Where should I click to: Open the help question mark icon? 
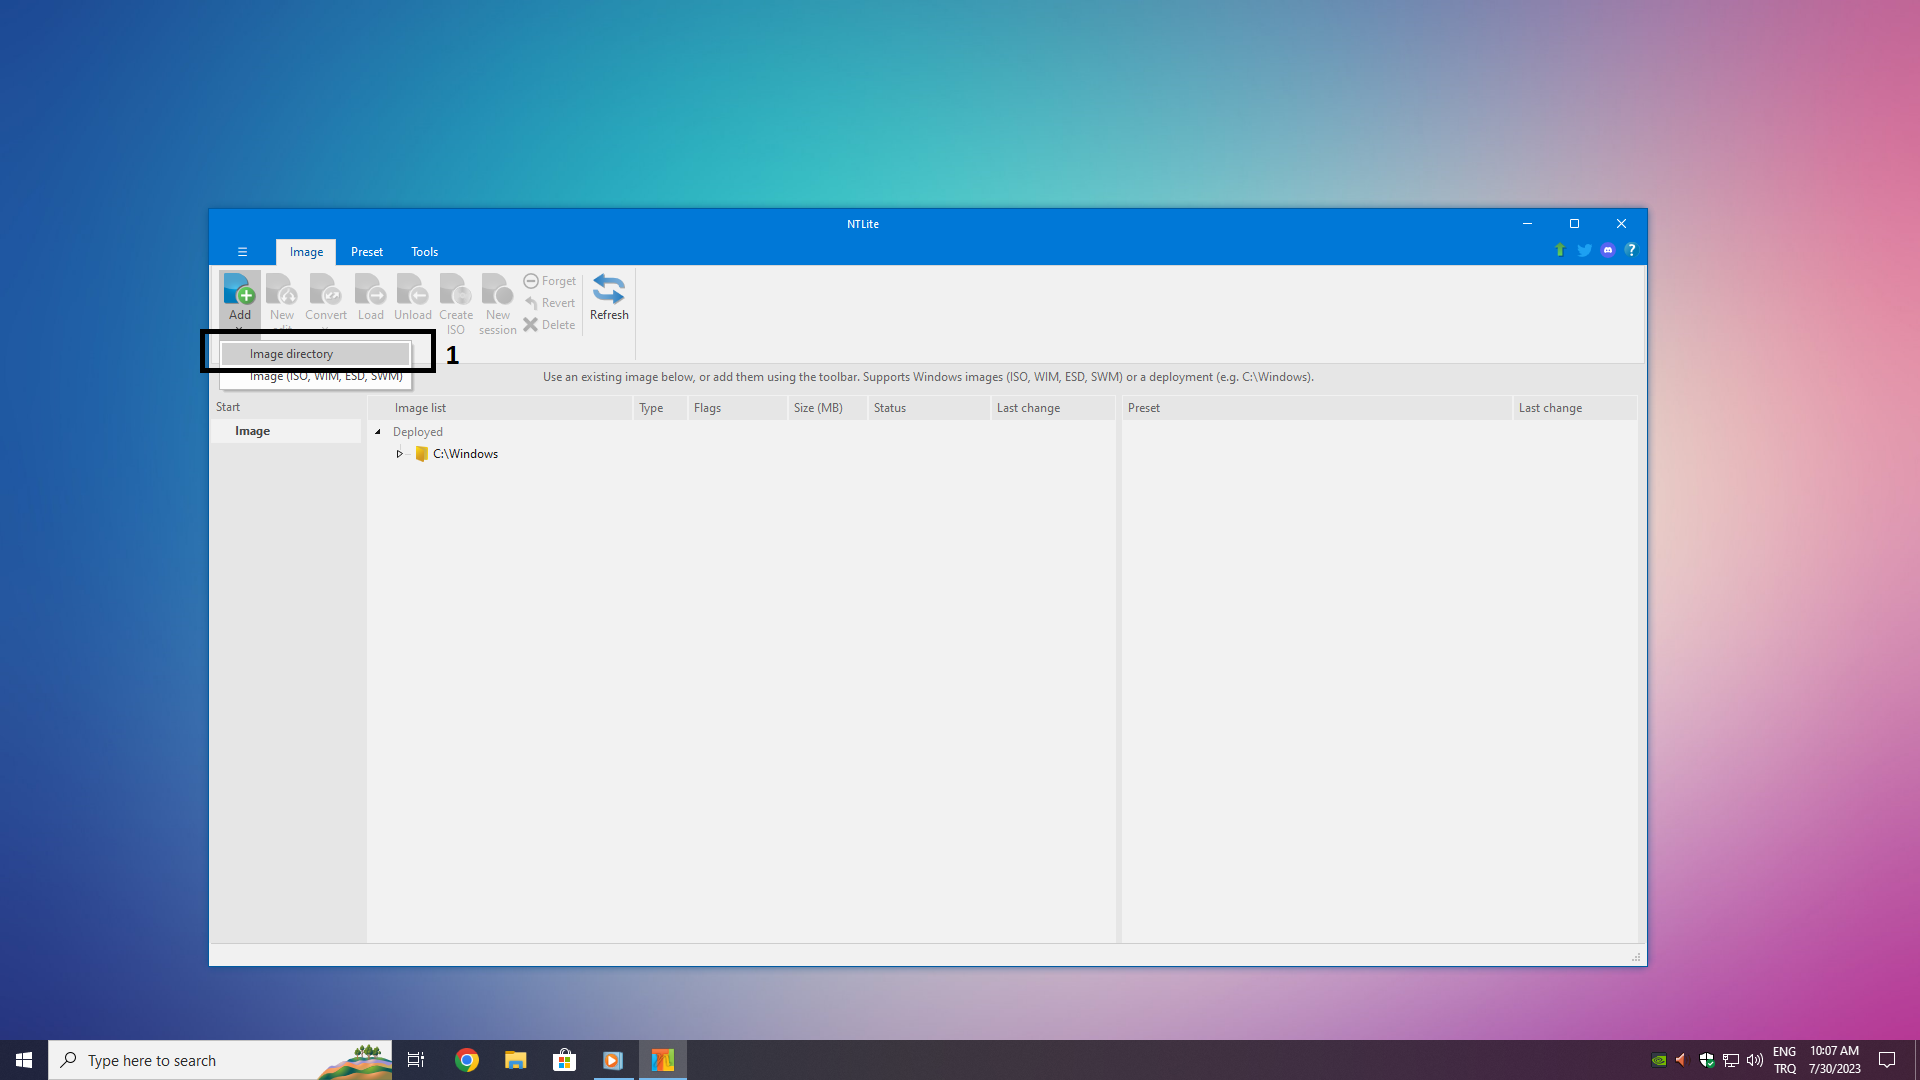1631,250
